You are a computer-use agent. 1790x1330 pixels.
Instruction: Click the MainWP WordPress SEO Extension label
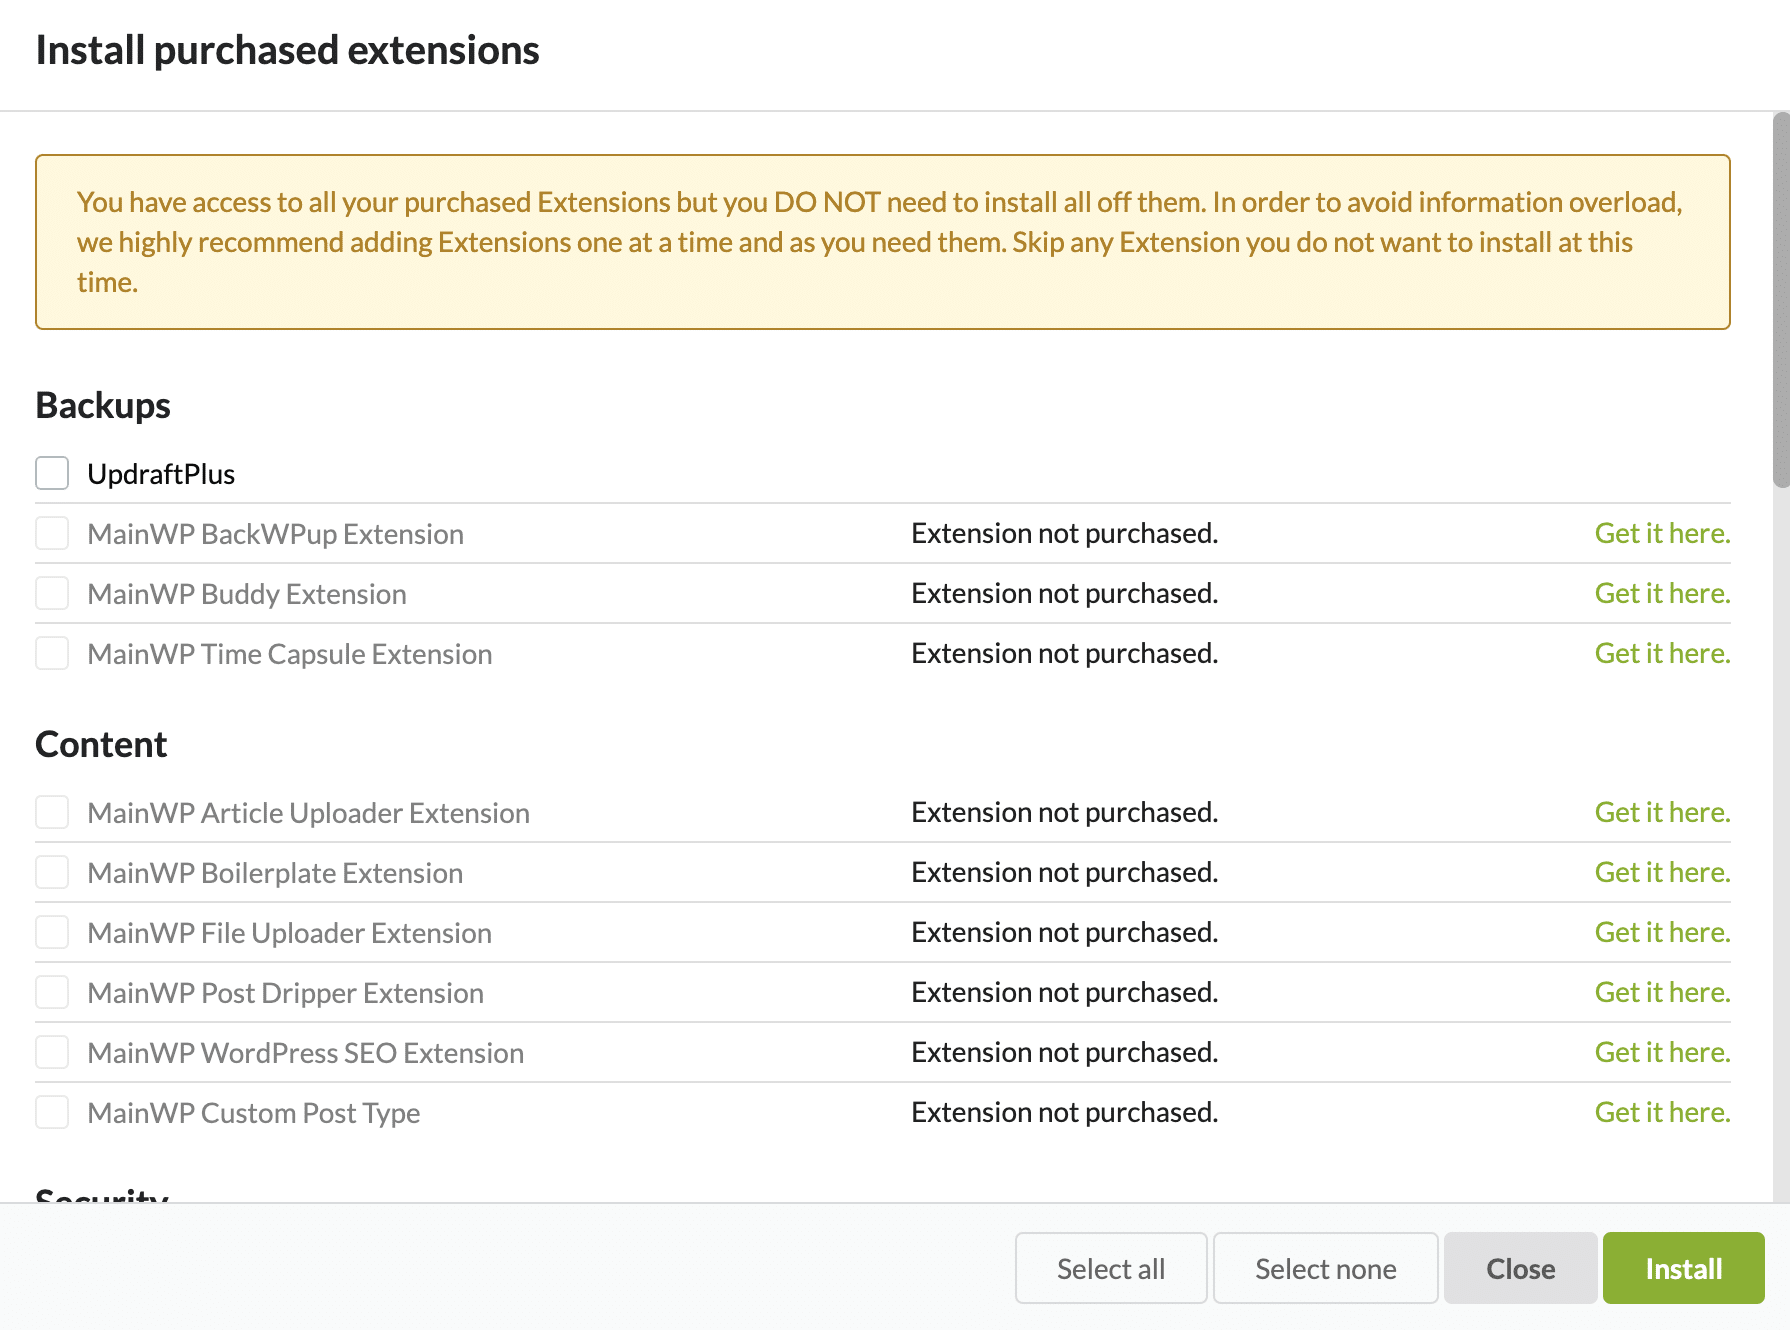(305, 1053)
